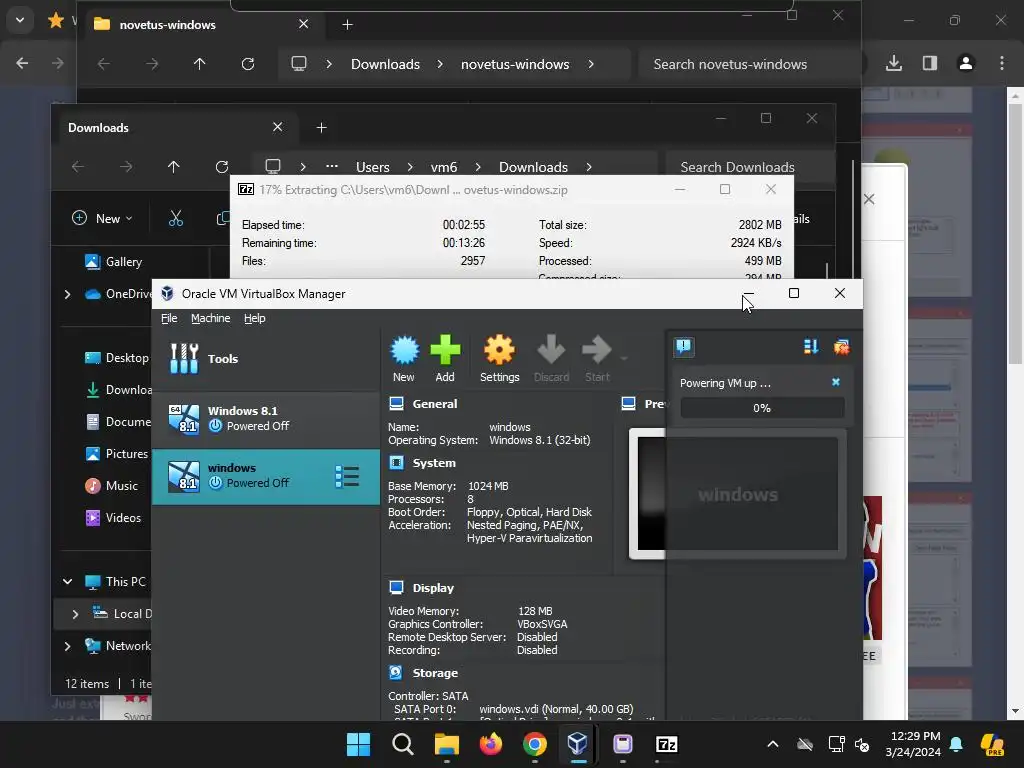This screenshot has width=1024, height=768.
Task: Click browser side panel icon
Action: (x=930, y=63)
